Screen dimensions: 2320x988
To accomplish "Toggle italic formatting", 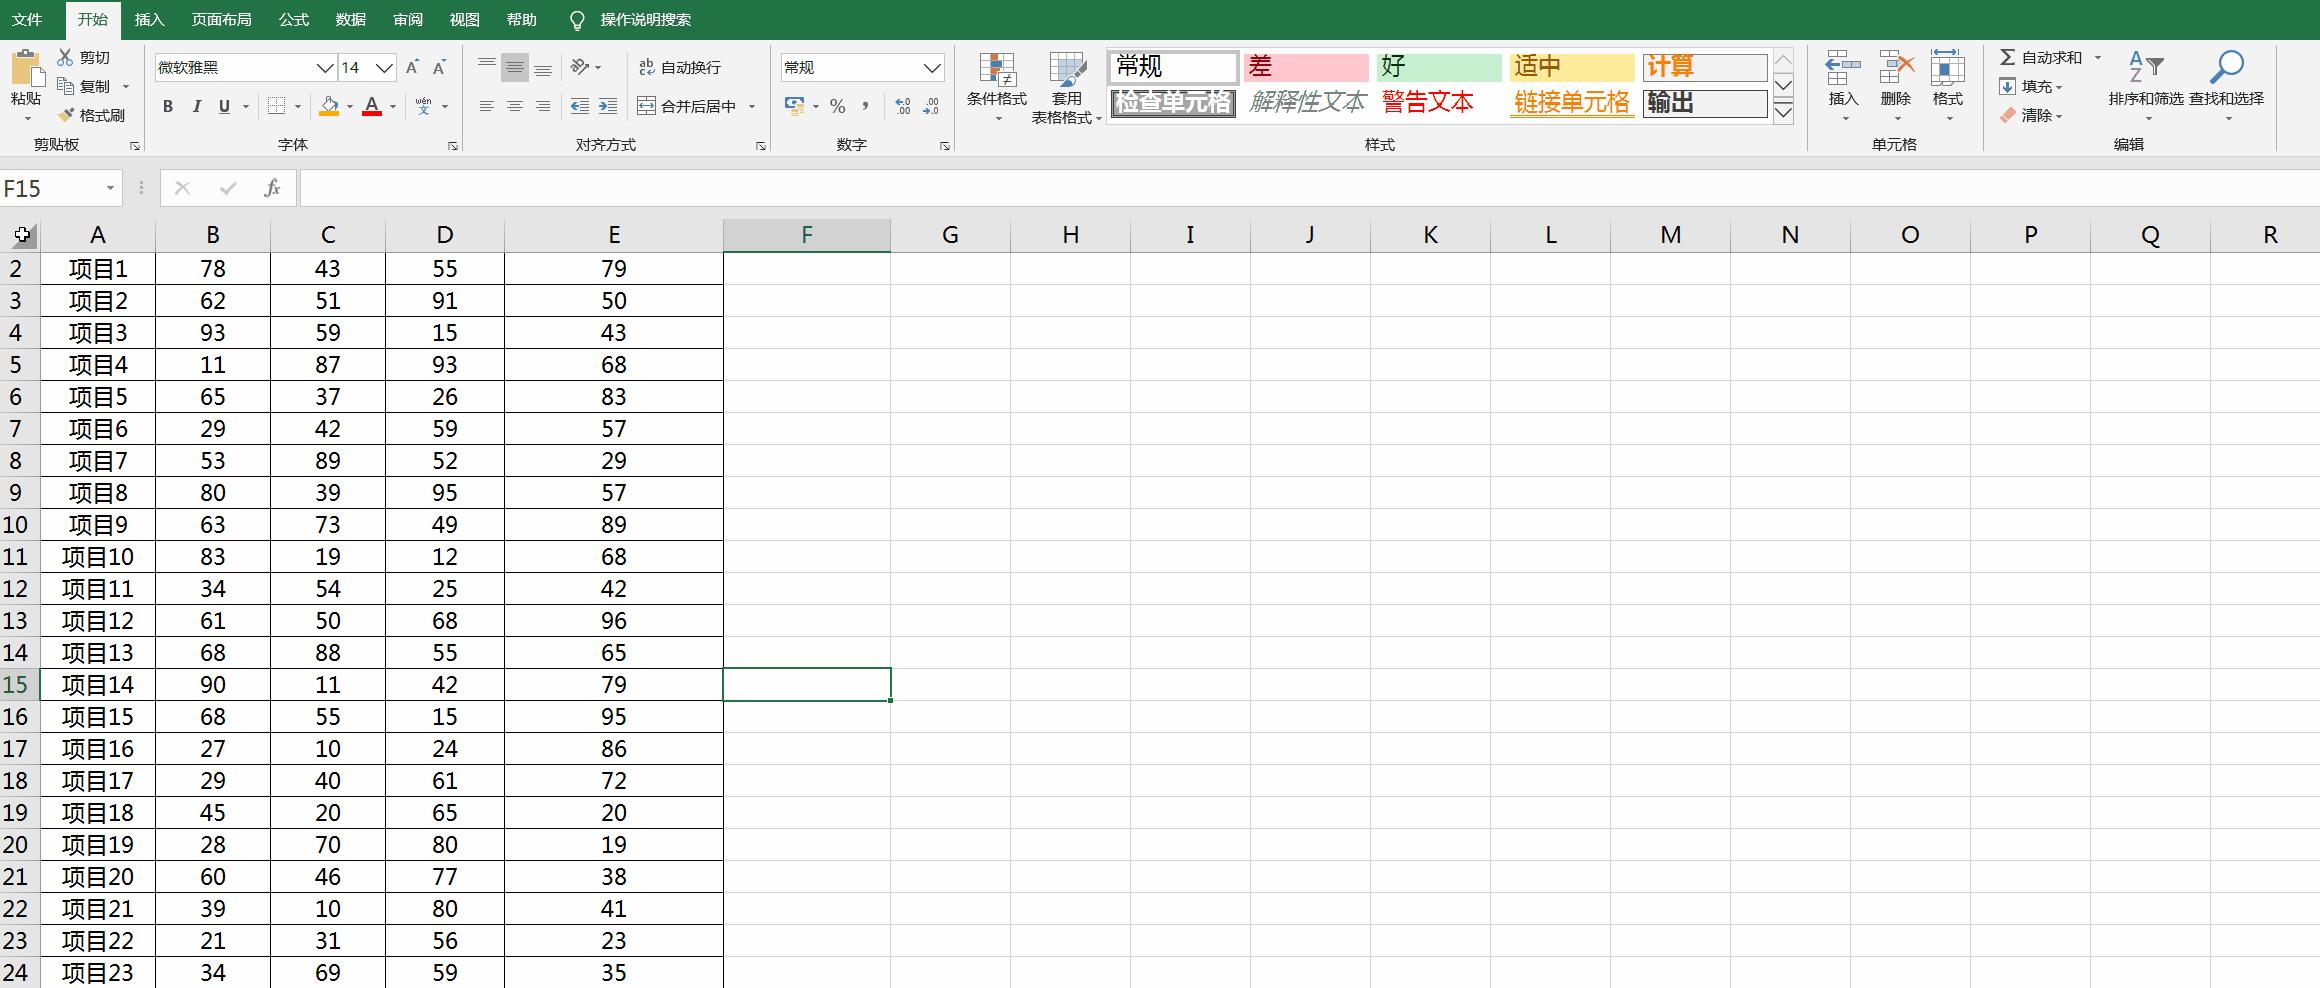I will click(x=196, y=106).
